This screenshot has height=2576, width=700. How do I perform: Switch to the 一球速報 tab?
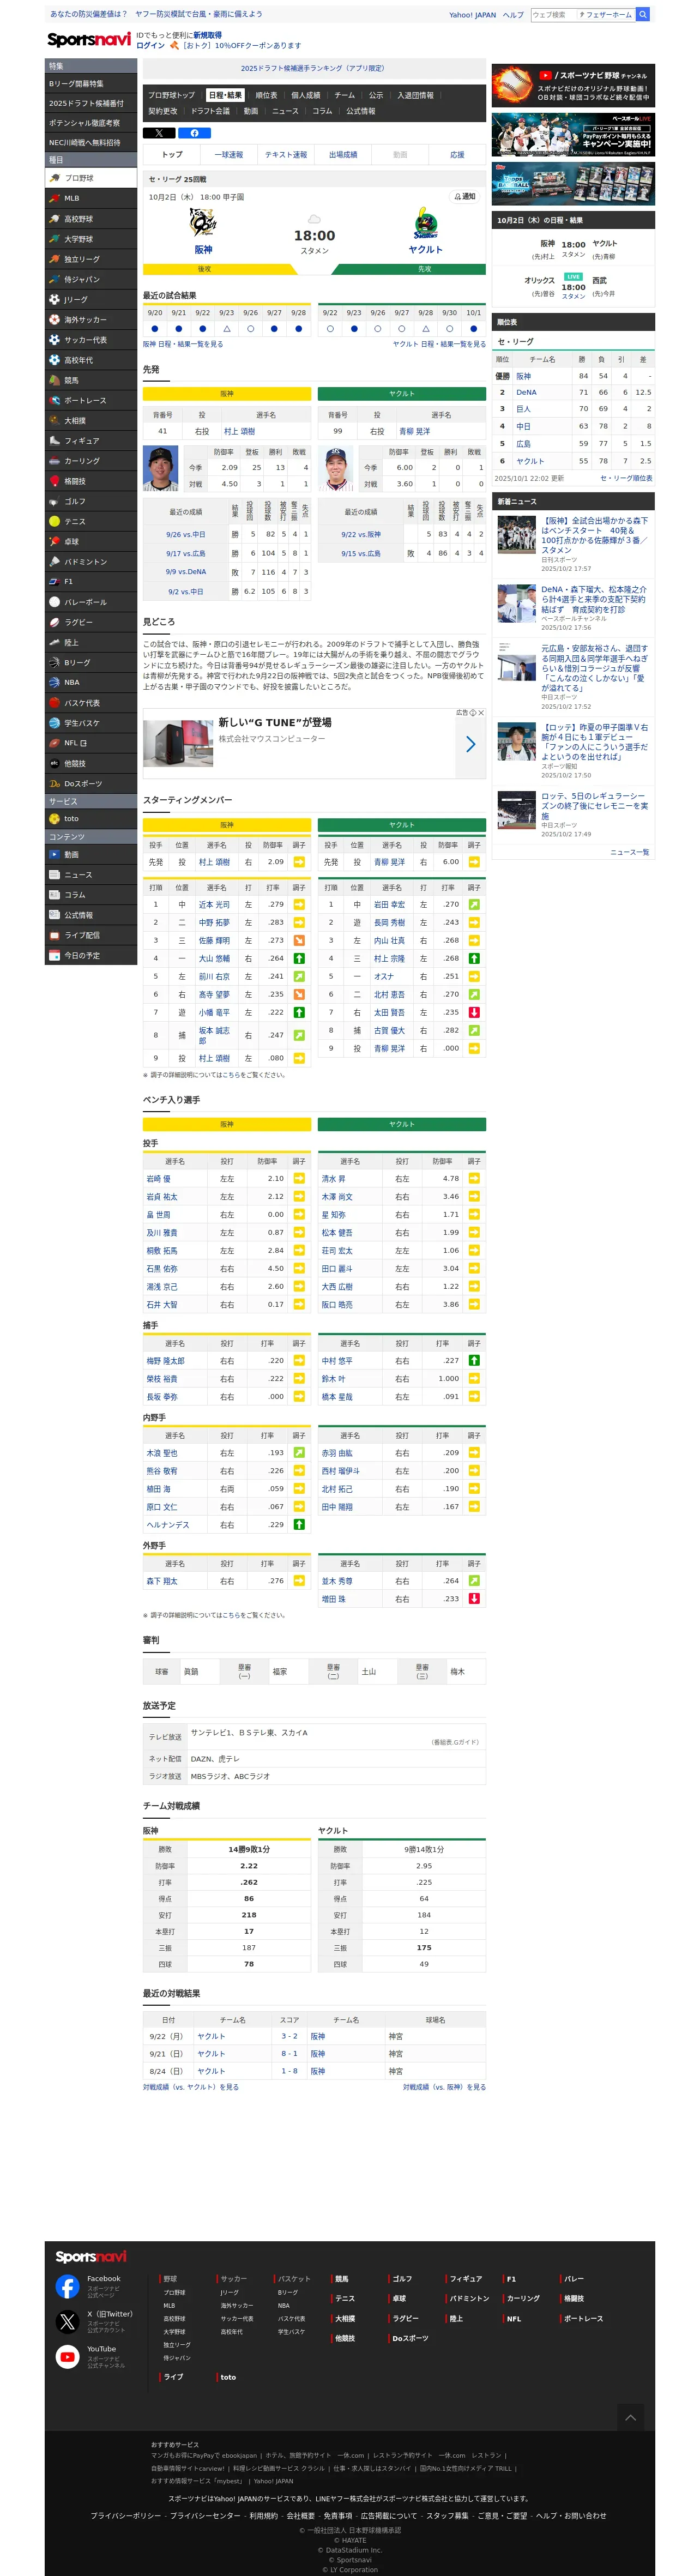pyautogui.click(x=229, y=155)
